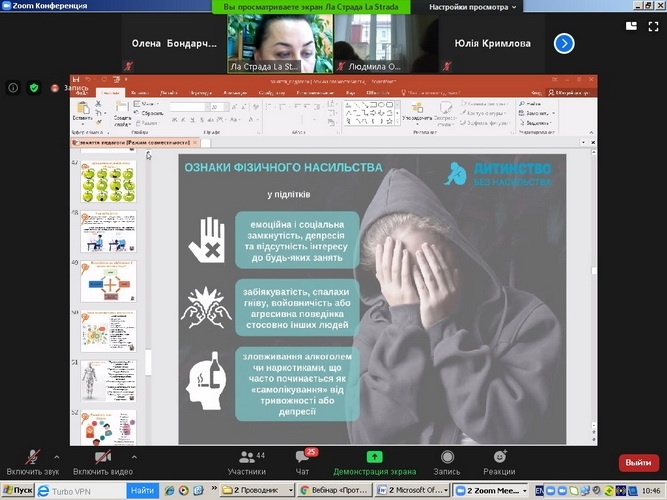Image resolution: width=667 pixels, height=500 pixels.
Task: Open the Чат chat panel
Action: pyautogui.click(x=302, y=460)
